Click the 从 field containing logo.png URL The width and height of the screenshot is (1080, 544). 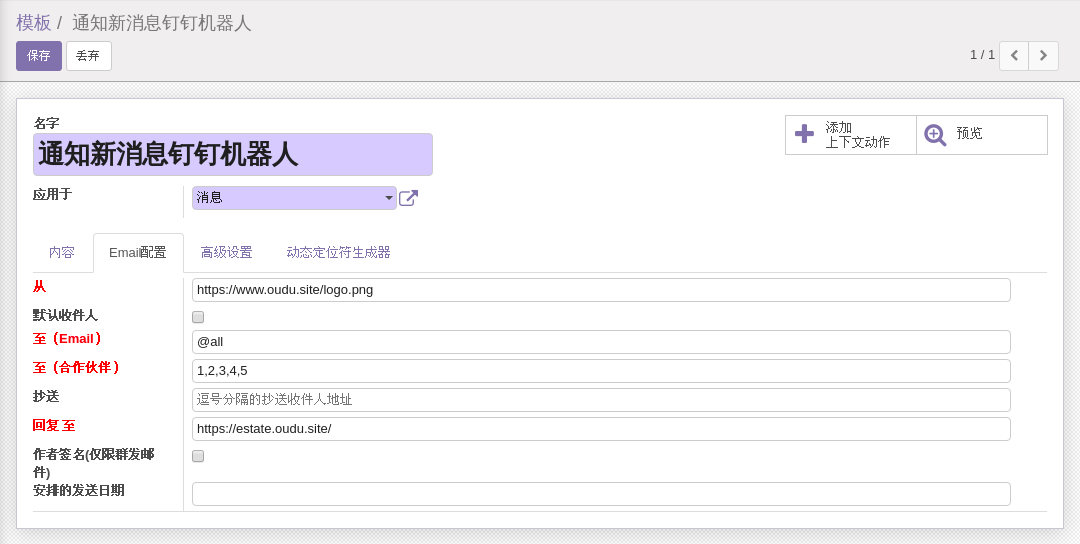click(x=601, y=290)
